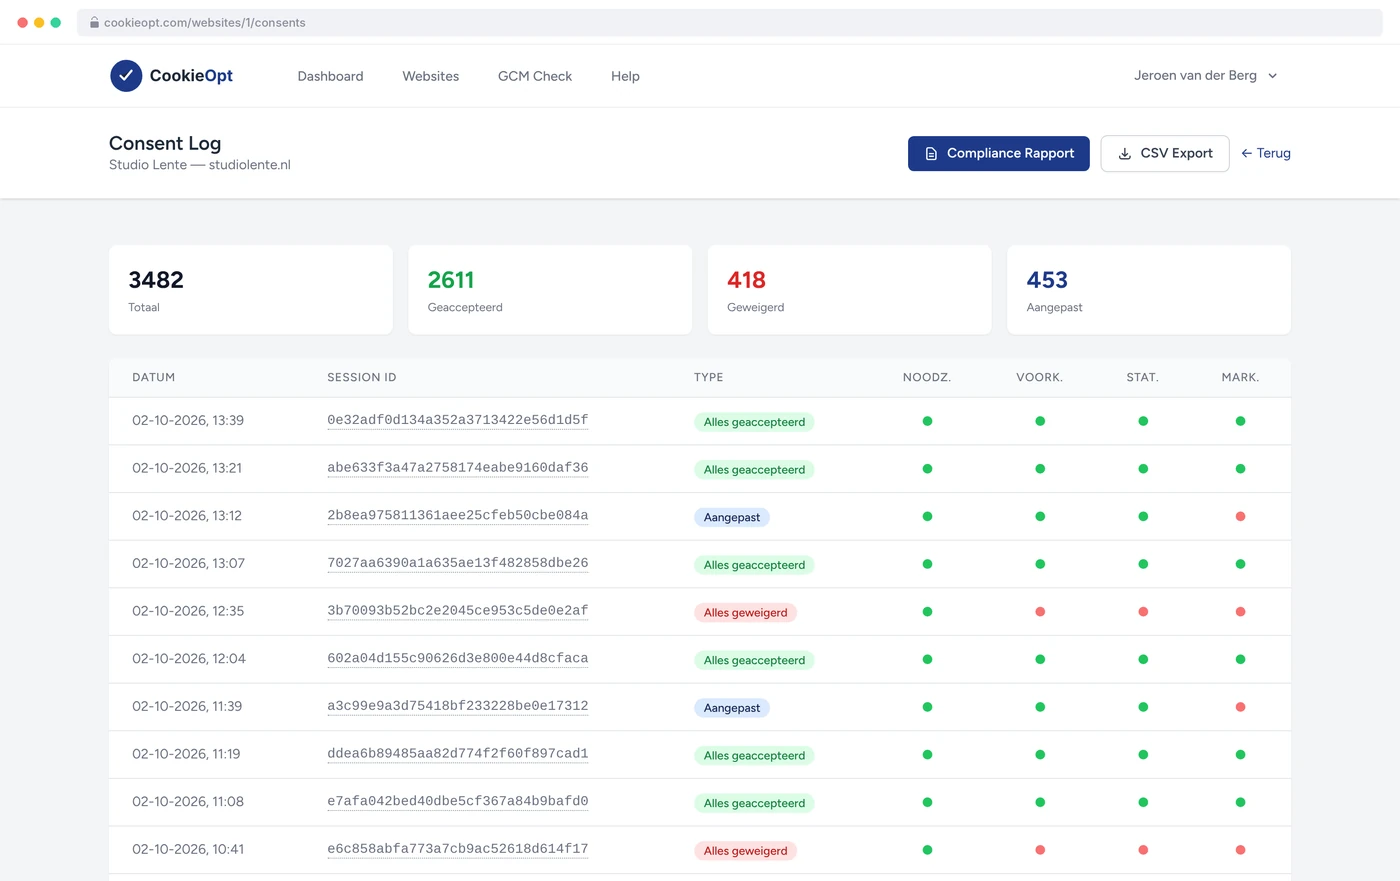This screenshot has width=1400, height=881.
Task: Open the Dashboard menu item
Action: point(330,76)
